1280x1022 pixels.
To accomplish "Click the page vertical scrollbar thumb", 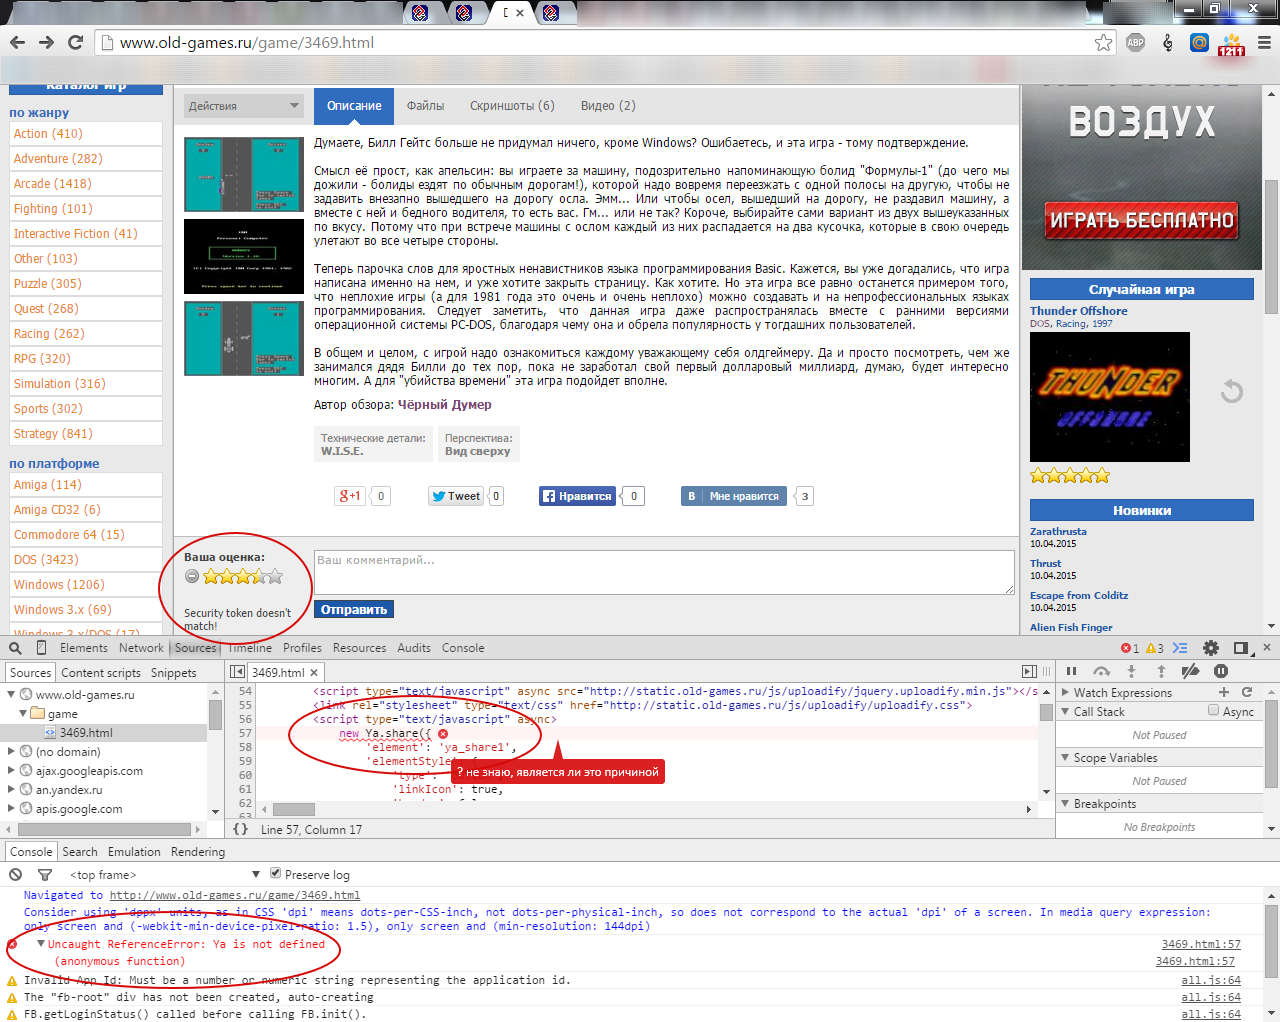I will coord(1271,247).
